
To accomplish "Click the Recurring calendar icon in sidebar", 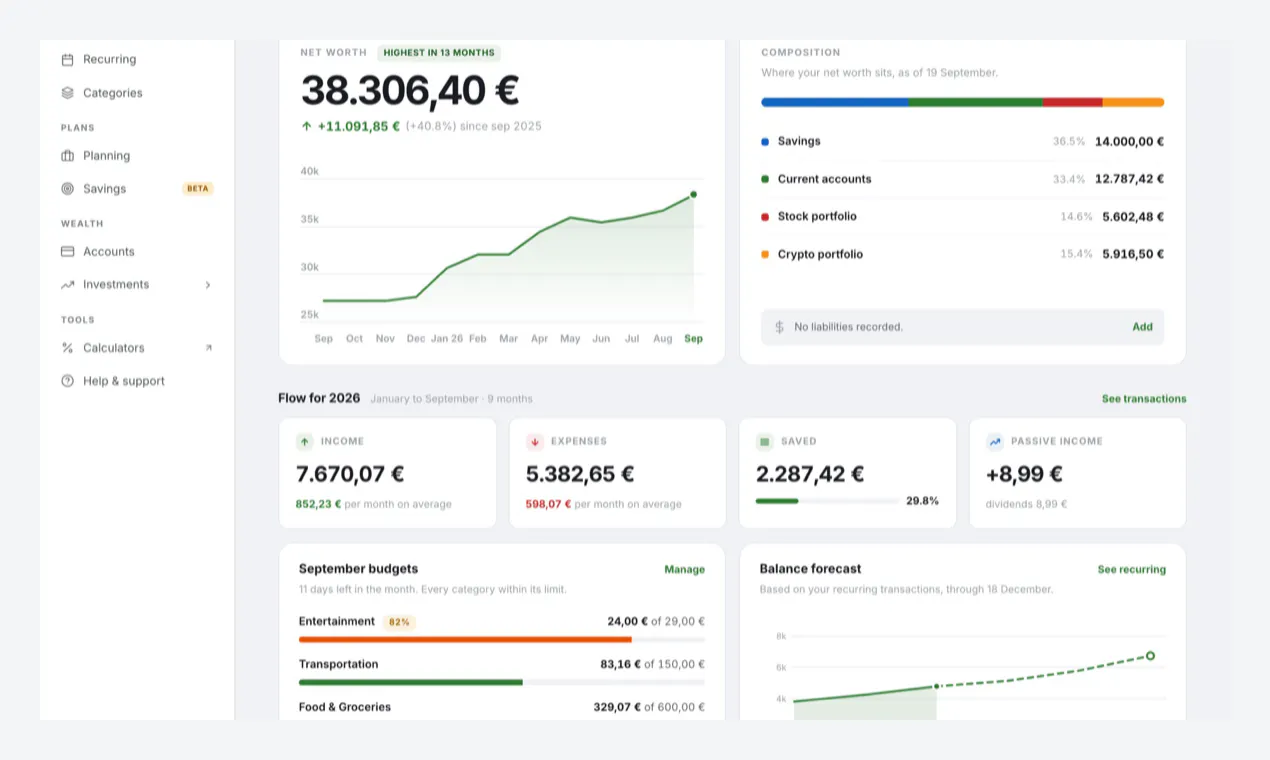I will [67, 60].
